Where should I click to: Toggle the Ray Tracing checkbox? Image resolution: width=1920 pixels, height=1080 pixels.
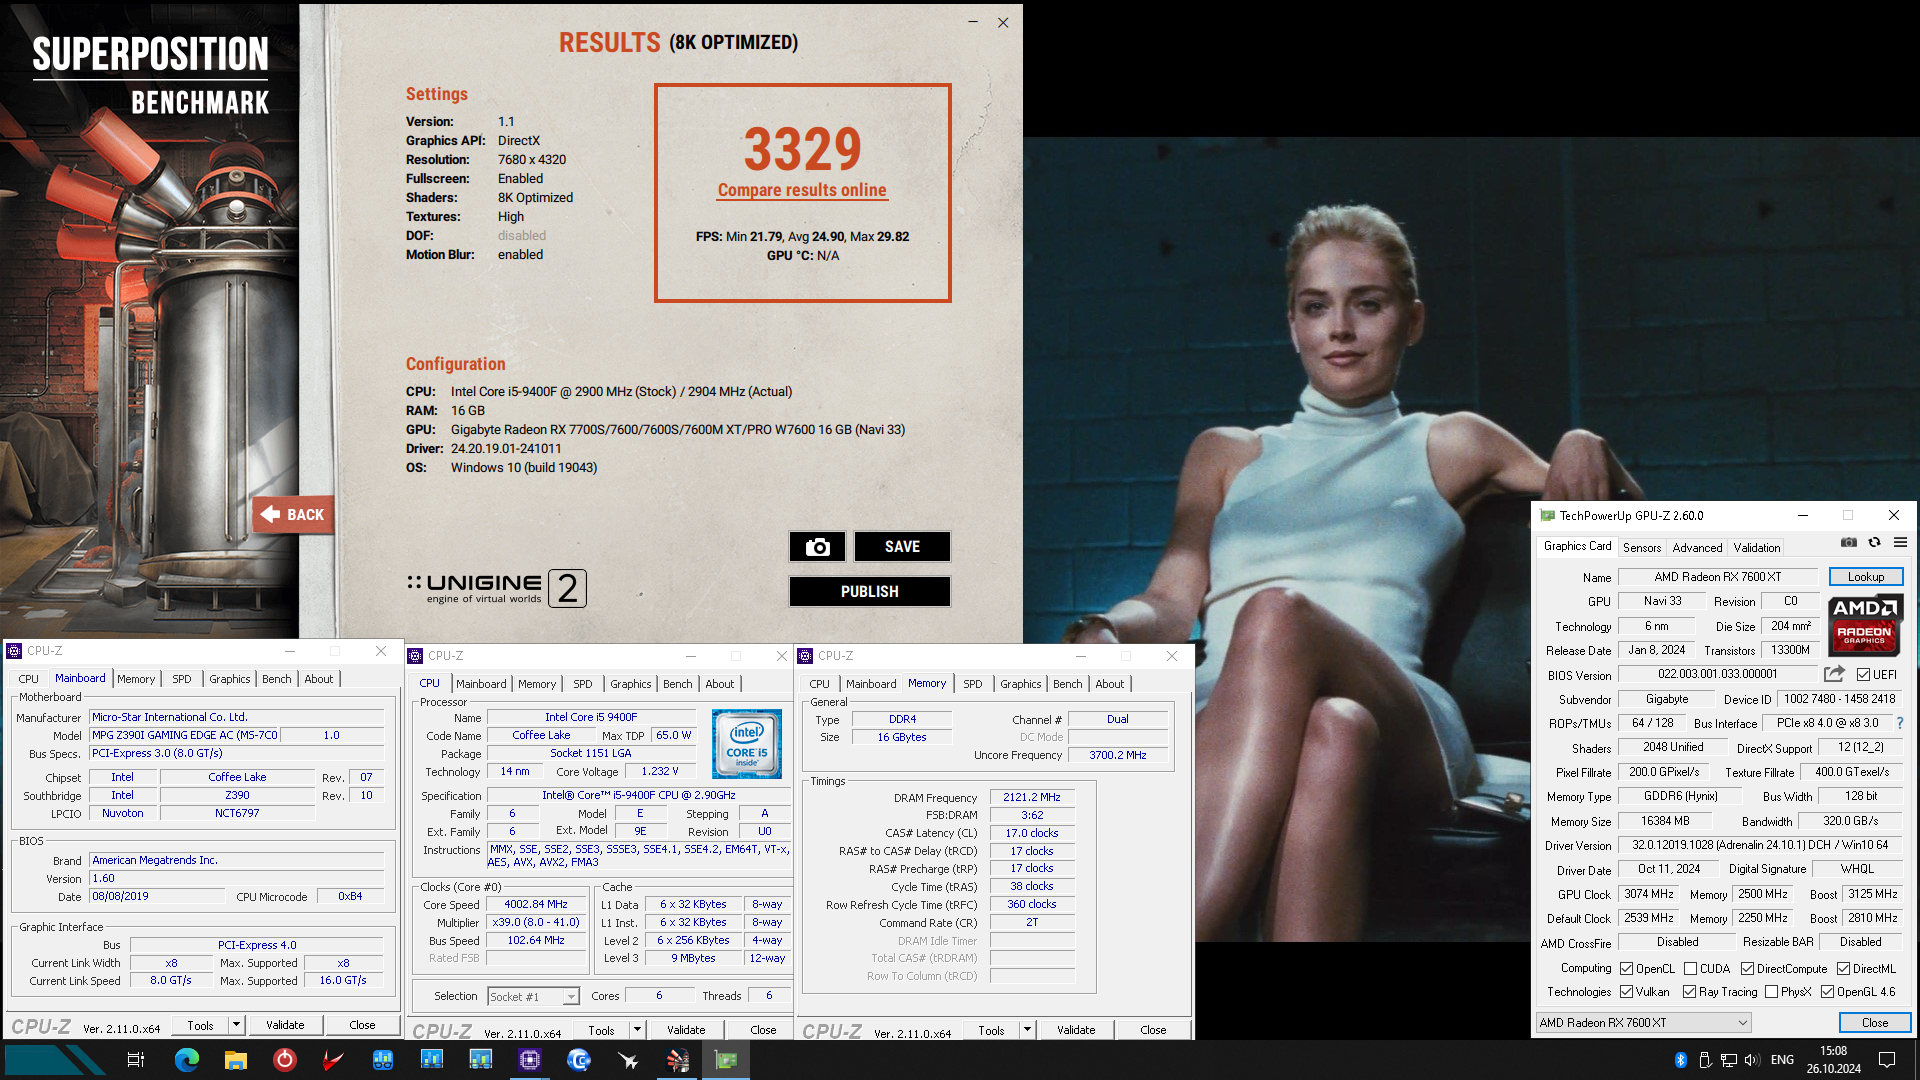(1690, 992)
